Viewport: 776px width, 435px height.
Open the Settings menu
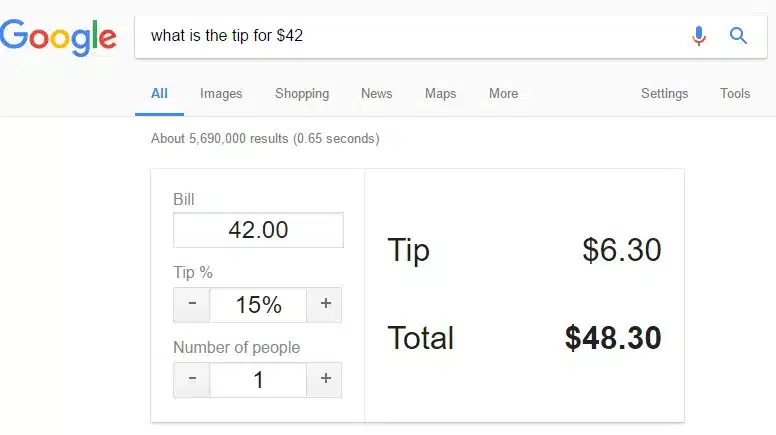click(664, 94)
